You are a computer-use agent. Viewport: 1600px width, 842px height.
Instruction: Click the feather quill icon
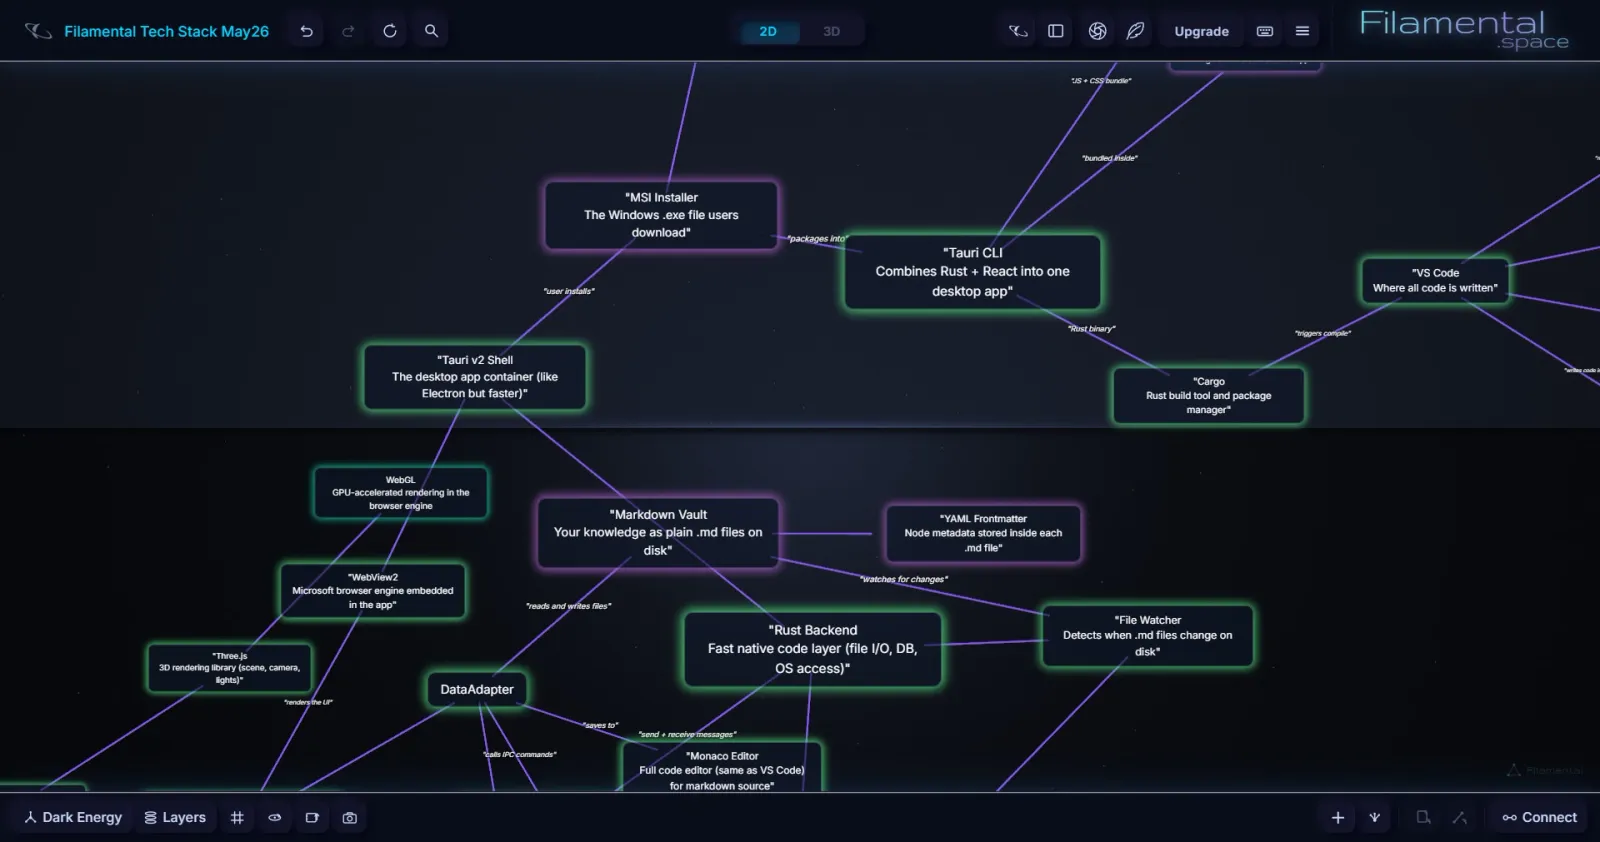pyautogui.click(x=1135, y=31)
